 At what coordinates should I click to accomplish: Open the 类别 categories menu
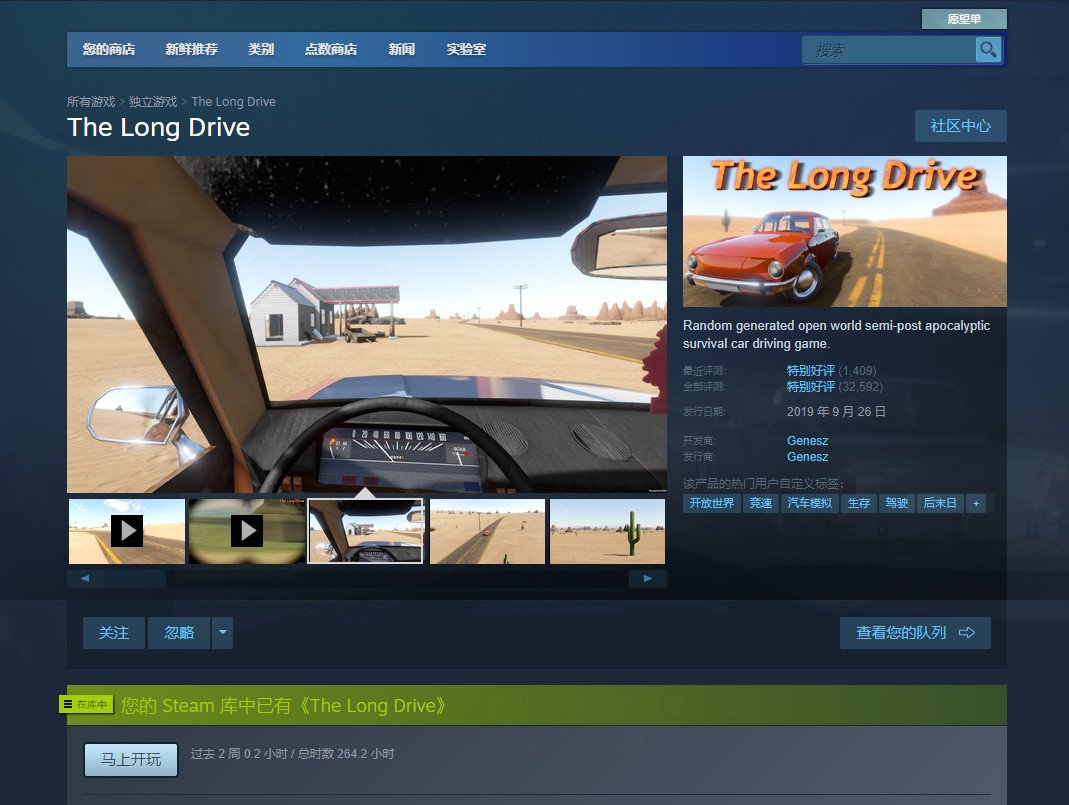261,49
